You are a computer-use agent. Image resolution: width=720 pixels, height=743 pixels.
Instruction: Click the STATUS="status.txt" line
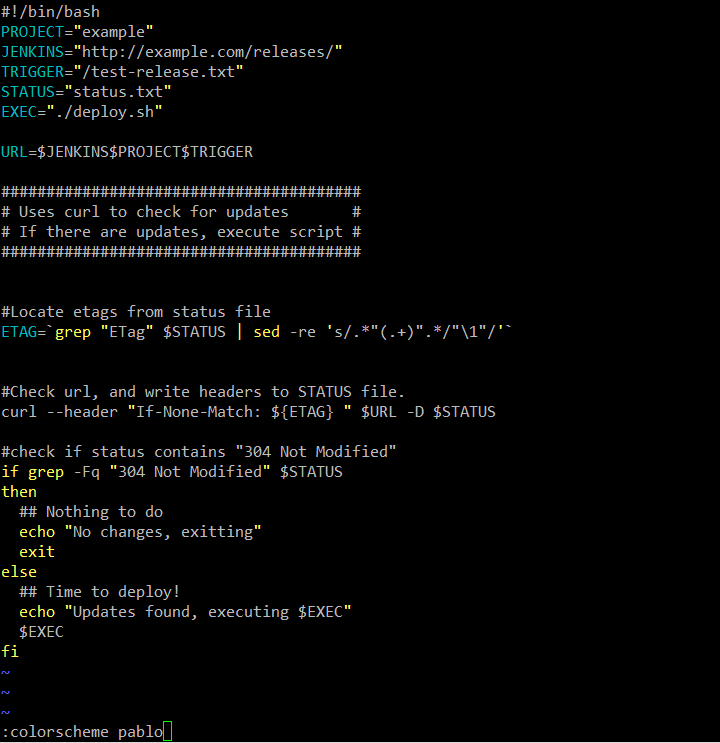(86, 91)
